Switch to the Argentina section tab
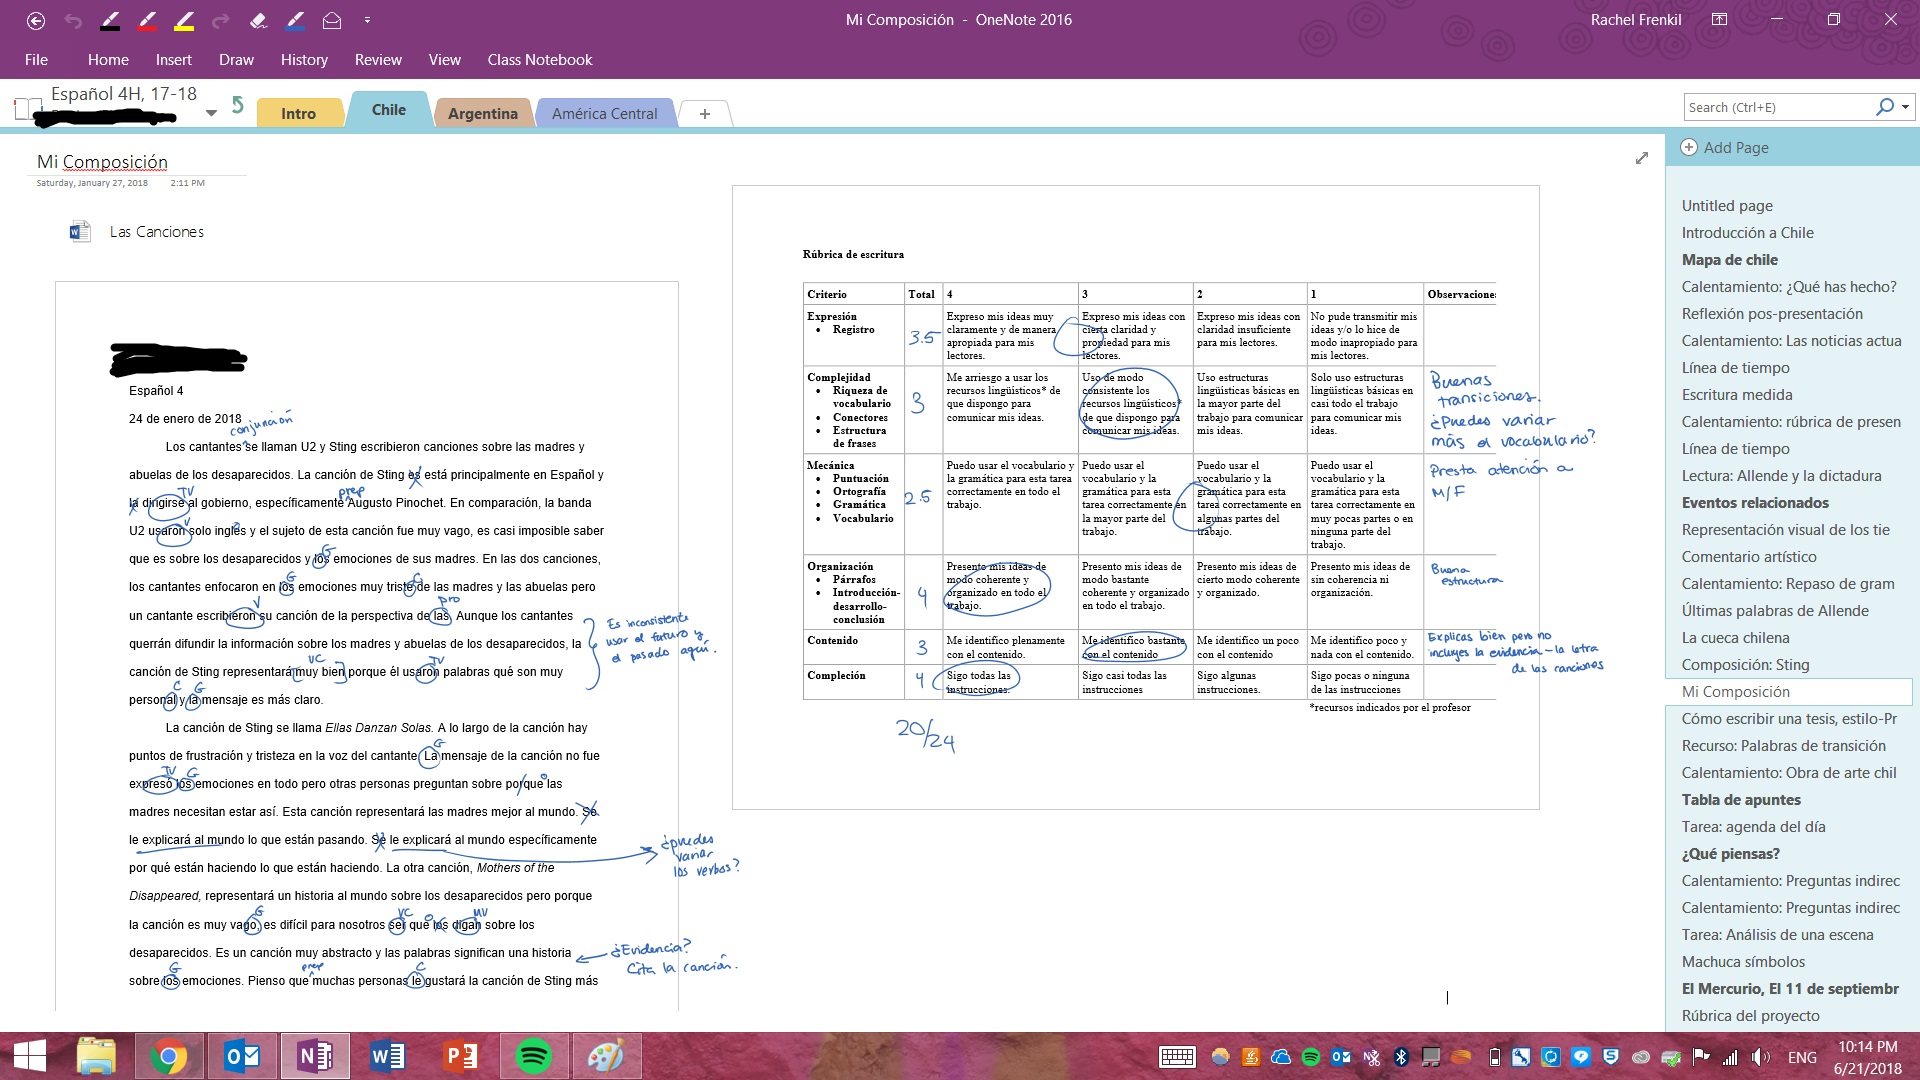Screen dimensions: 1920x1080 click(484, 113)
